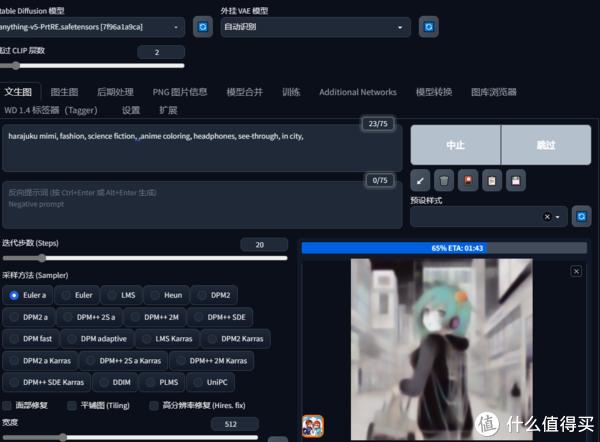Viewport: 600px width, 442px height.
Task: Switch to the 图生图 tab
Action: pos(64,92)
